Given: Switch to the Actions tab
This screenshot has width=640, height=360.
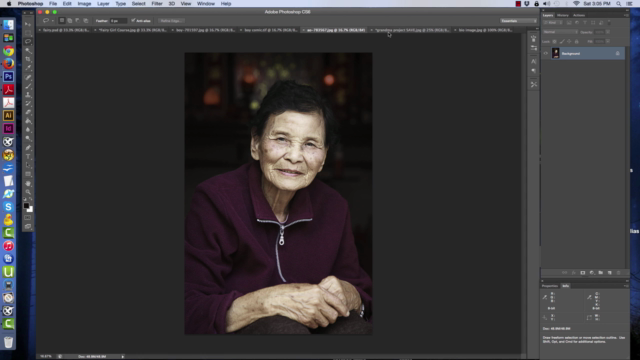Looking at the screenshot, I should 579,16.
